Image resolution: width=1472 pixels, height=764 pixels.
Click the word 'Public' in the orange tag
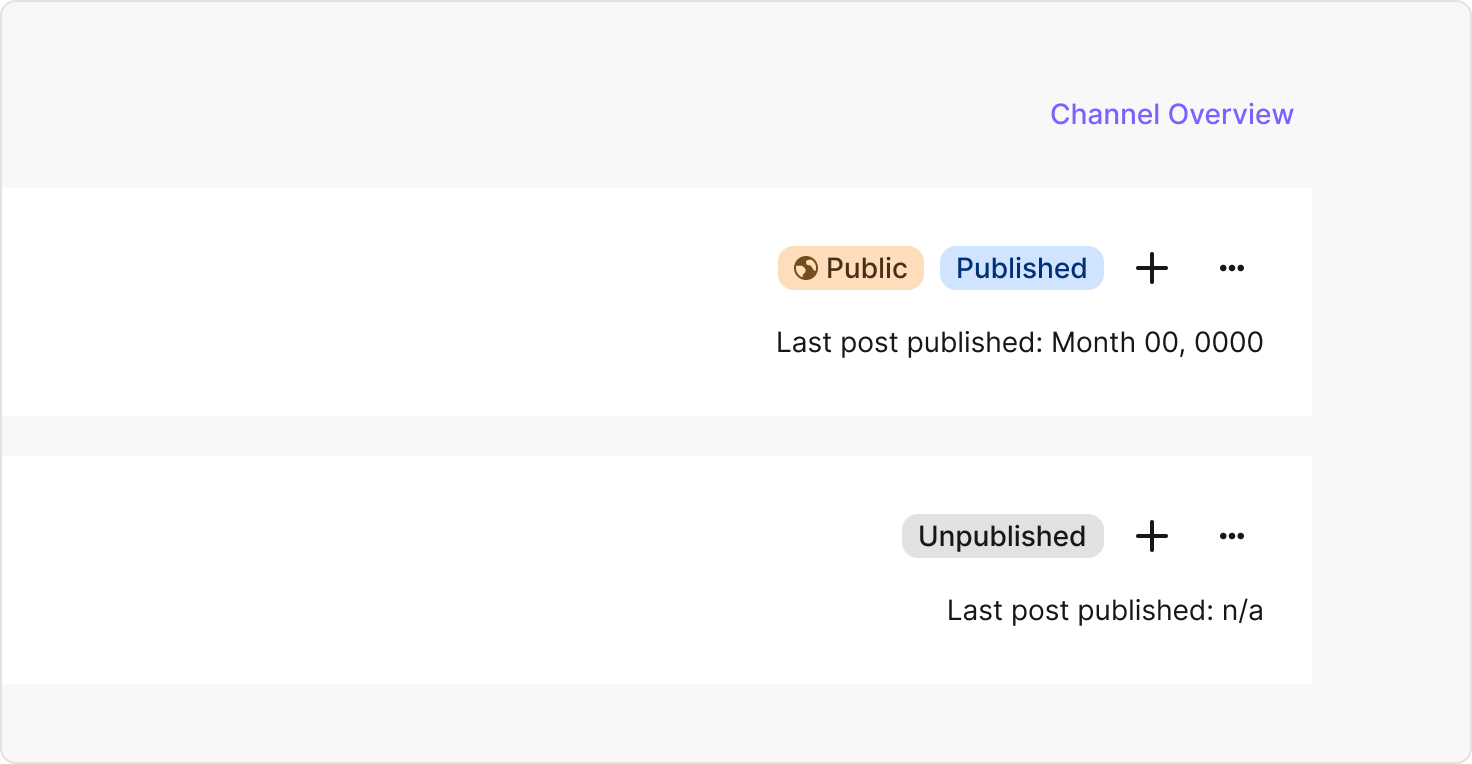click(x=867, y=268)
